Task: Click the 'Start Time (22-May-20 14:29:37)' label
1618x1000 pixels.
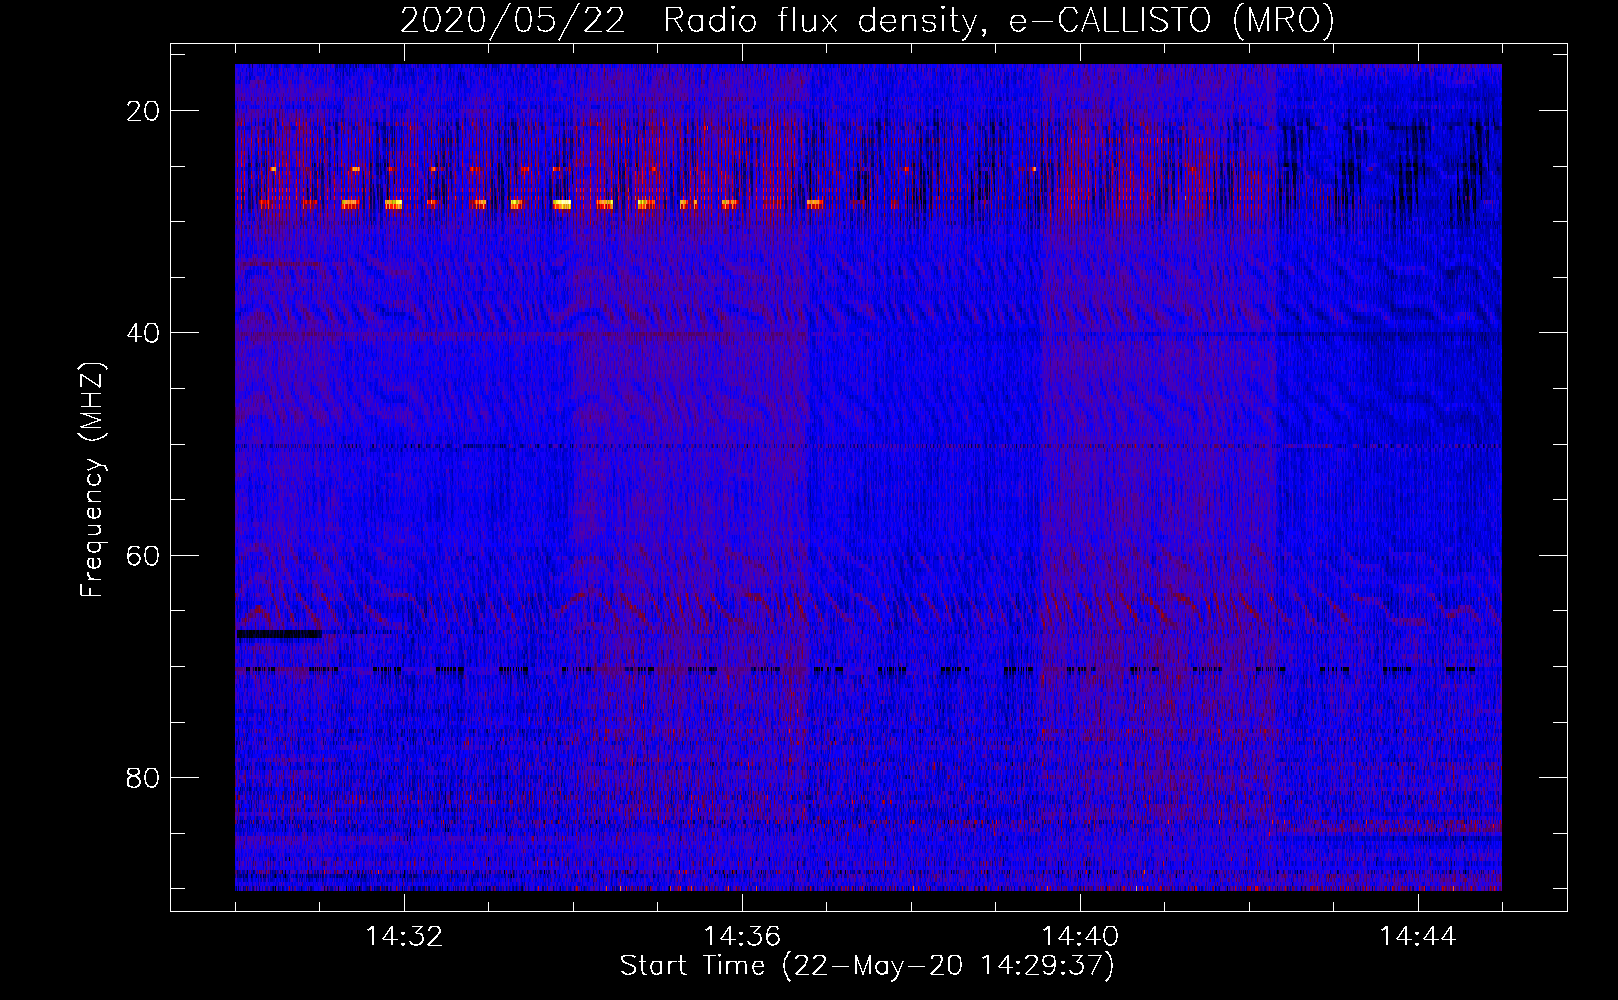Action: (x=867, y=966)
